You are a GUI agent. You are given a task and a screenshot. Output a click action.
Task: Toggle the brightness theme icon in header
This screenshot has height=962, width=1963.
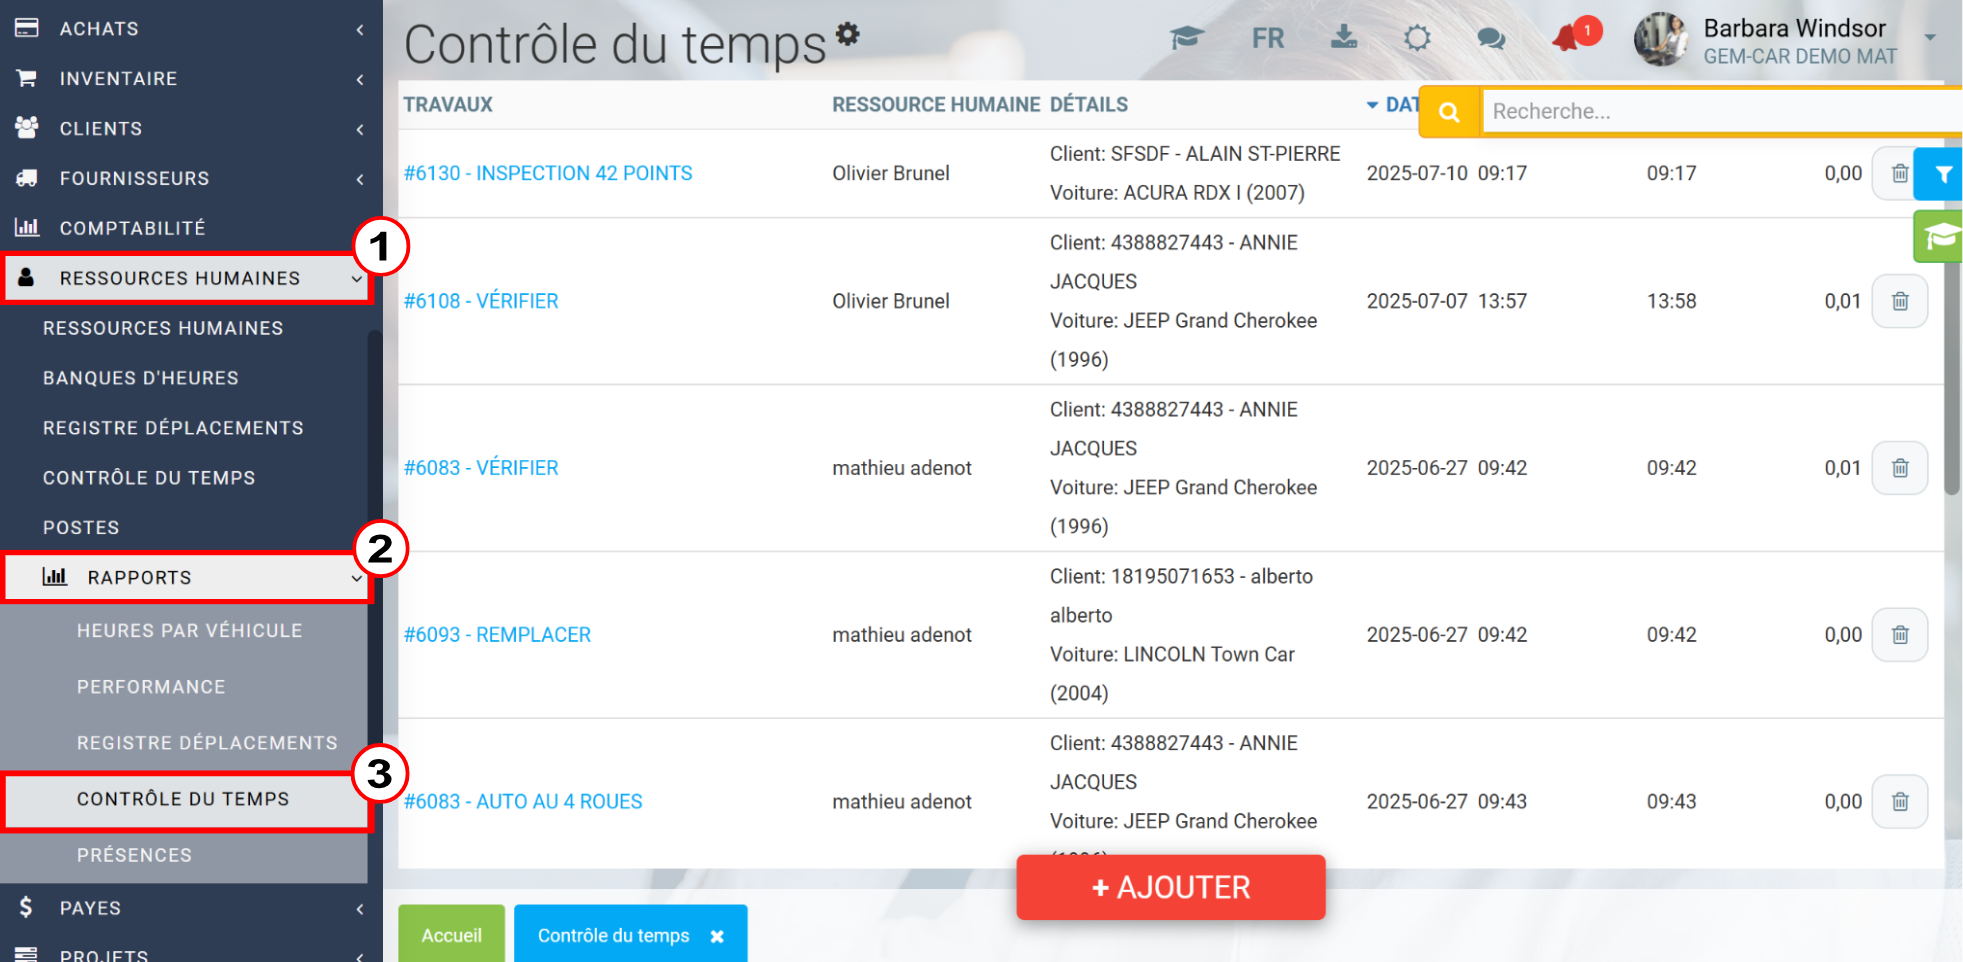[1417, 39]
